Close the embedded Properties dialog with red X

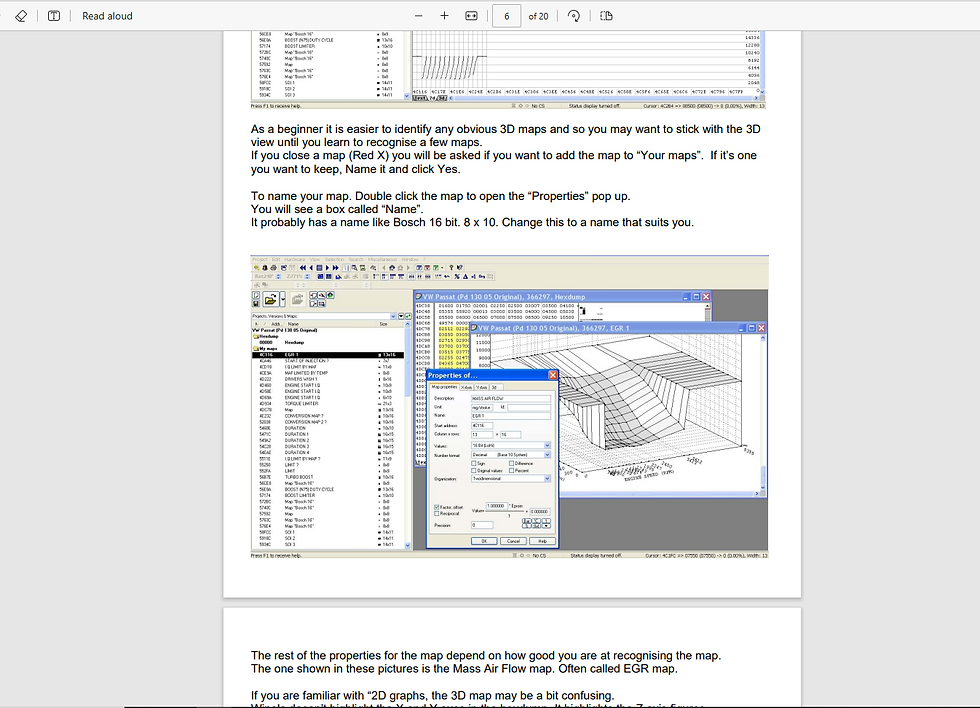point(553,376)
